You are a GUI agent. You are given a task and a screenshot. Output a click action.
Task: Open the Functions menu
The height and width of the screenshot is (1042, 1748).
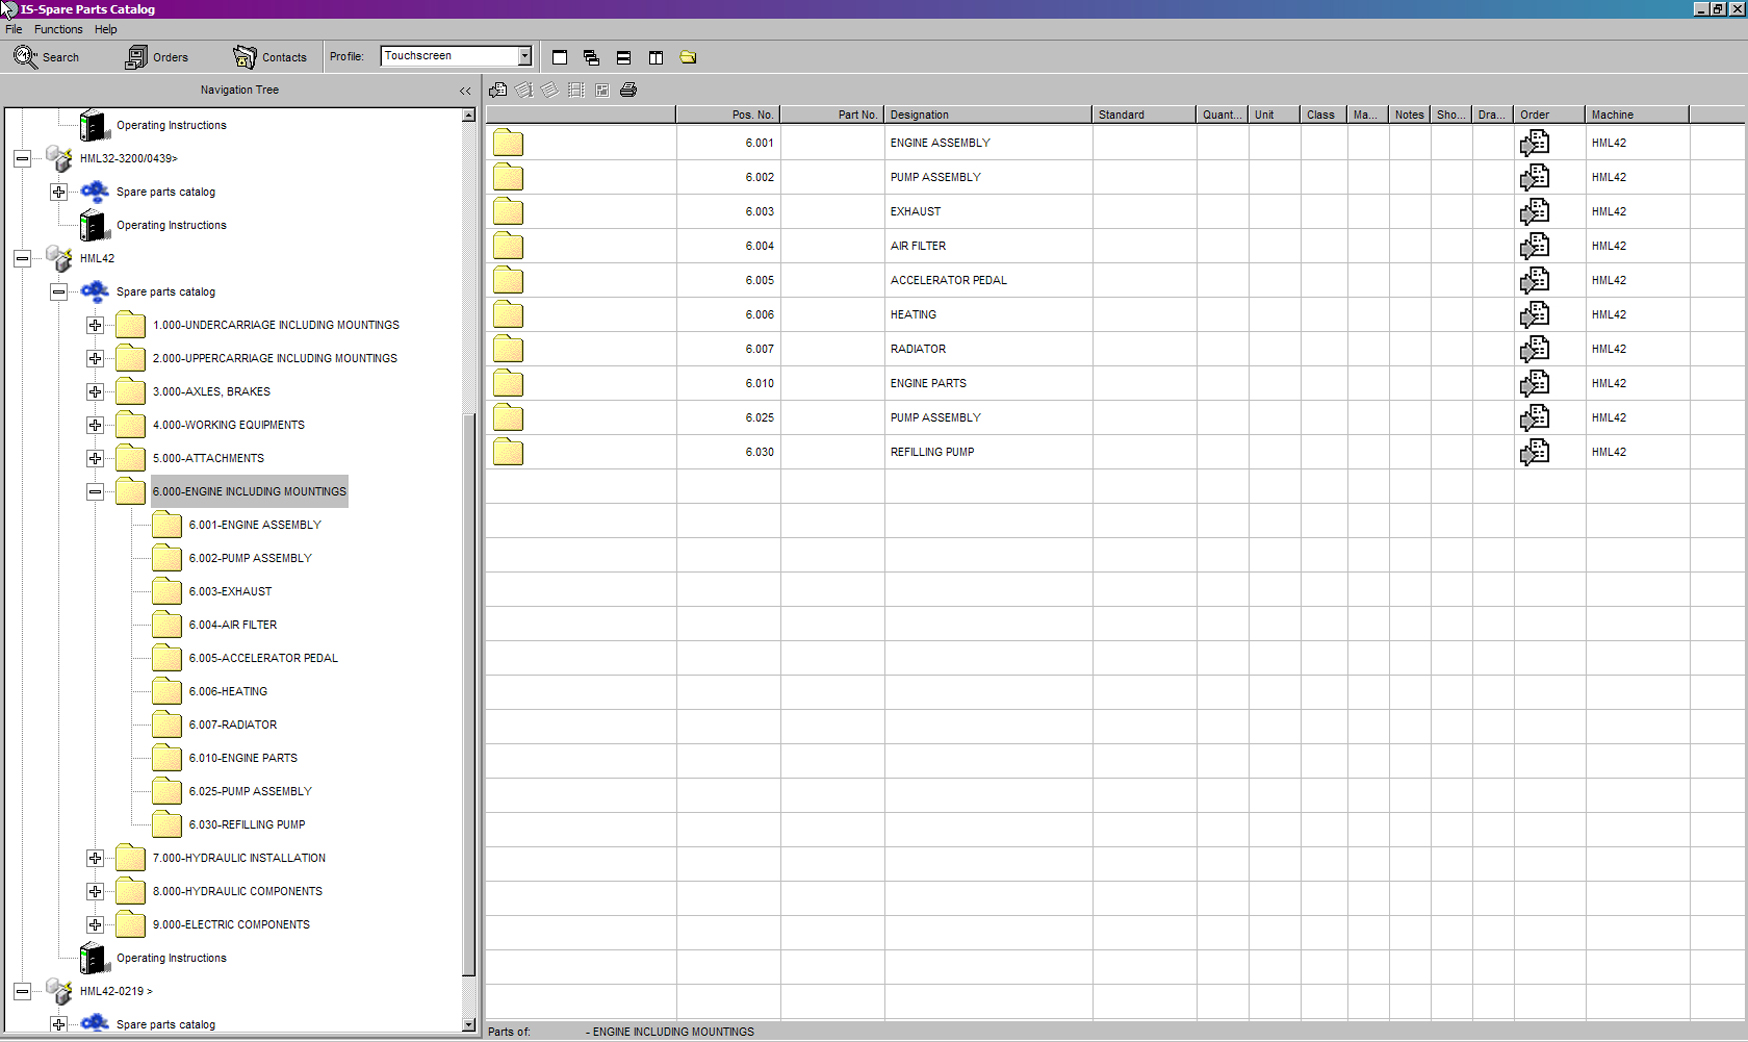58,30
